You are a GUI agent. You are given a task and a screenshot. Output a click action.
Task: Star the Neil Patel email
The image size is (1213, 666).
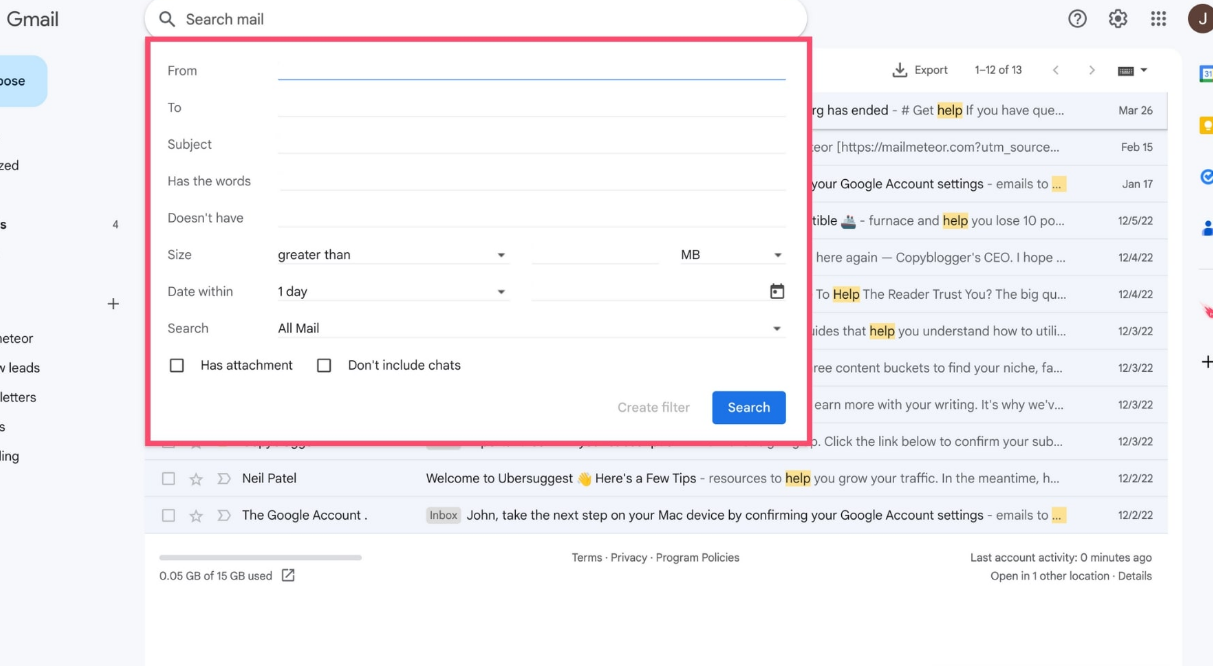[196, 479]
